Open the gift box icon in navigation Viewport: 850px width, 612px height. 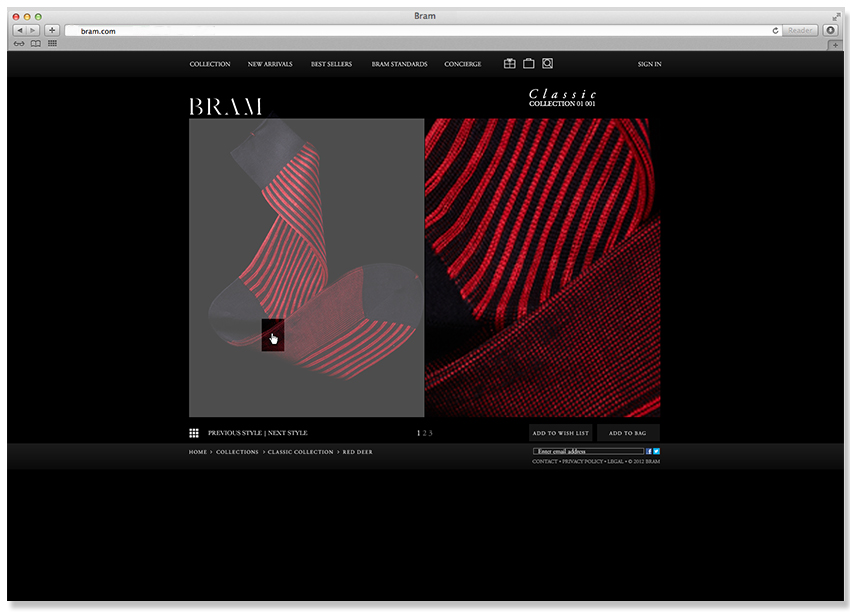[x=509, y=63]
